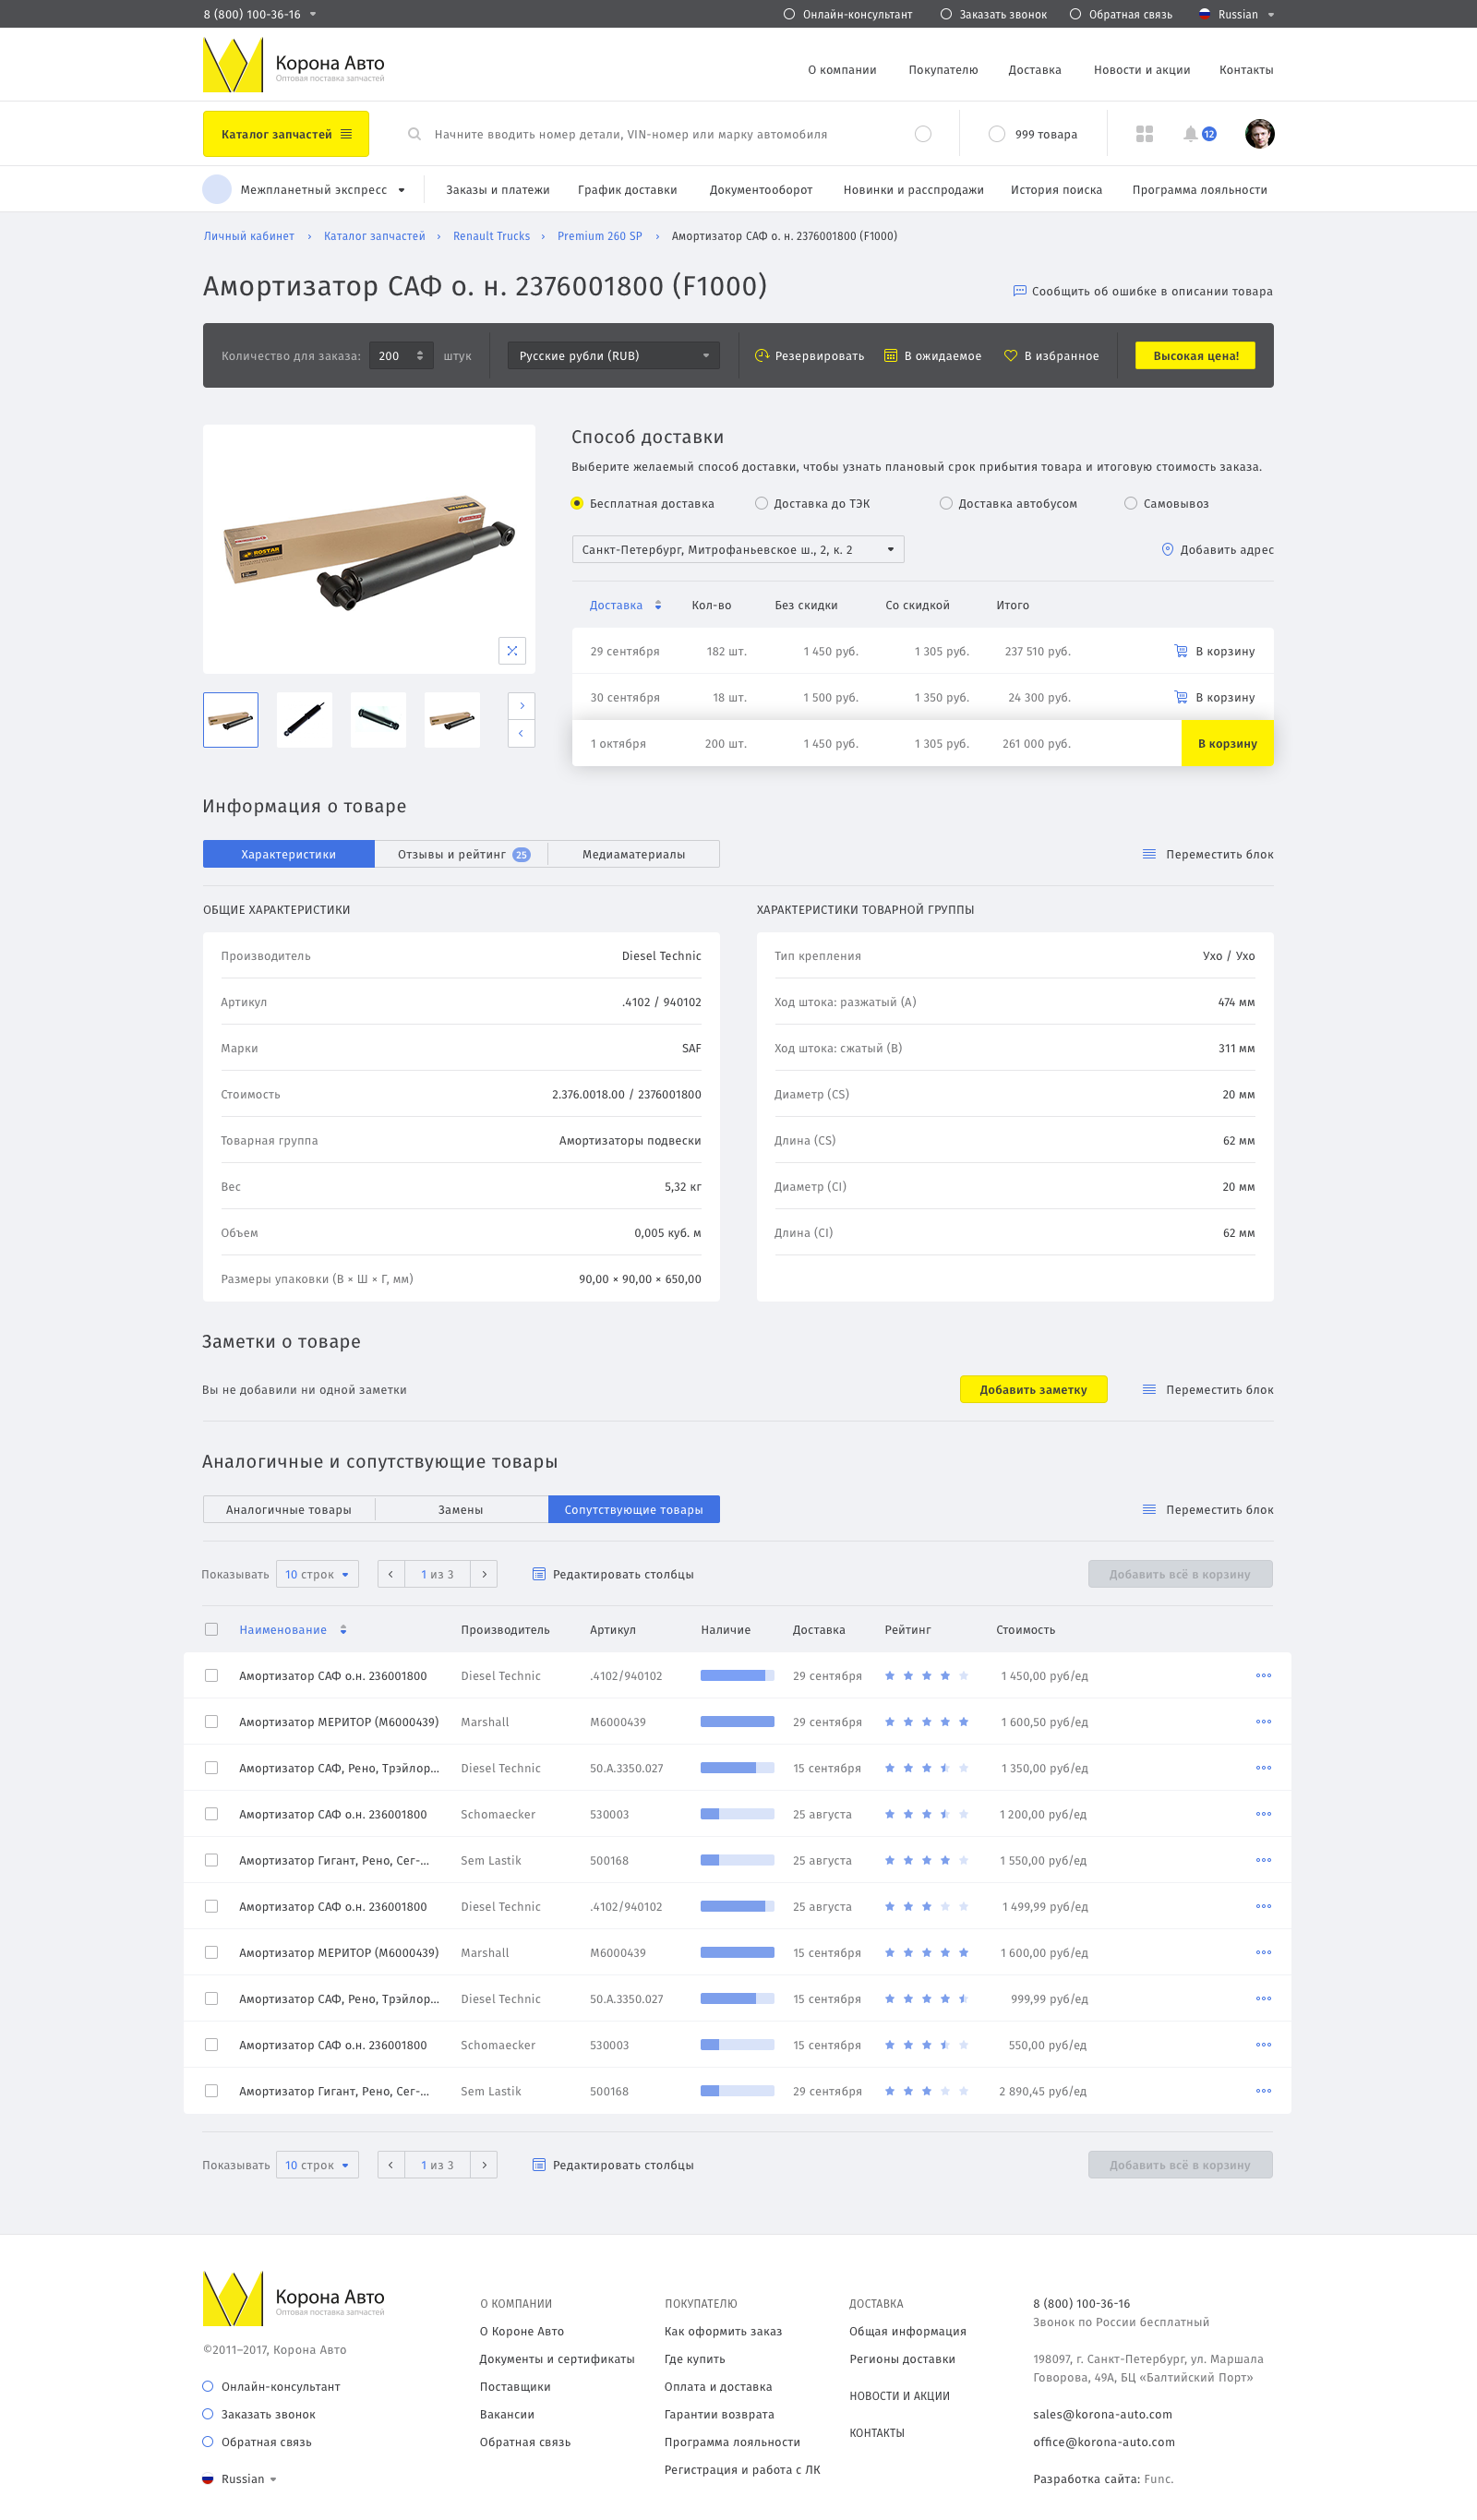Click the В ожидаемое calendar icon
Image resolution: width=1477 pixels, height=2520 pixels.
(890, 356)
